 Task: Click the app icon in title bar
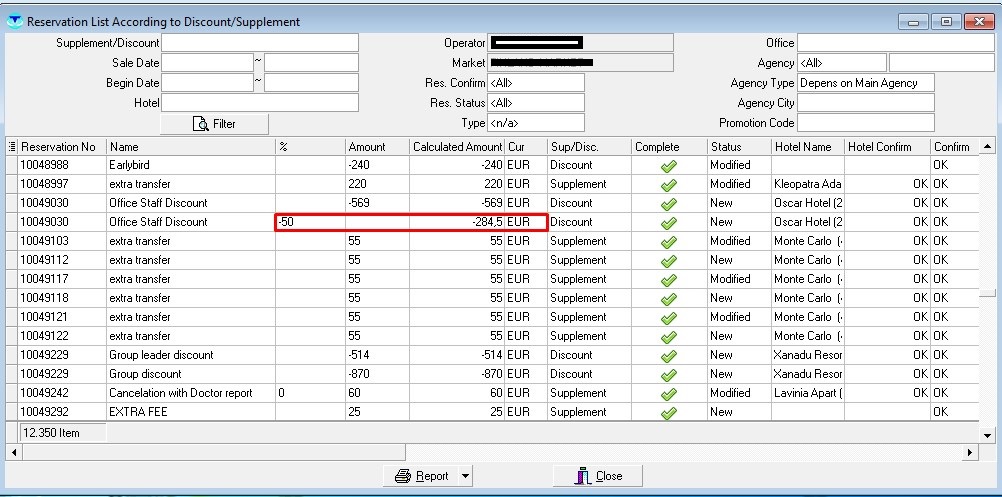coord(14,21)
